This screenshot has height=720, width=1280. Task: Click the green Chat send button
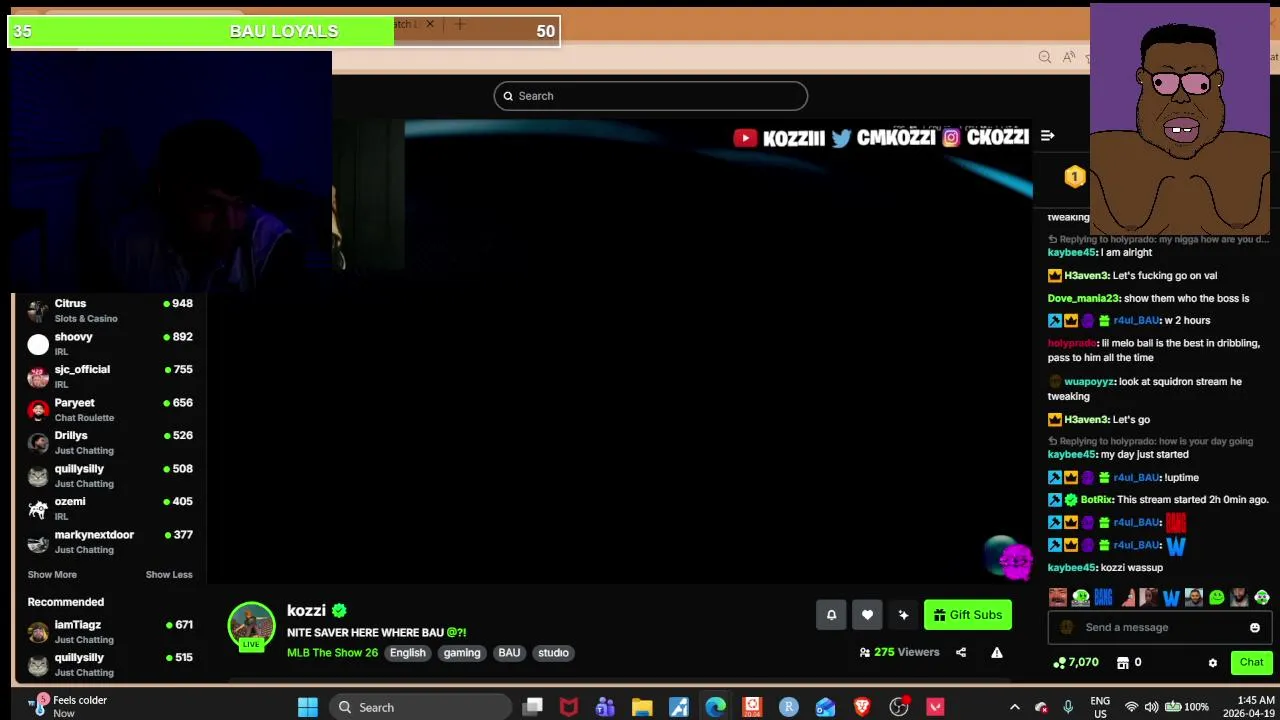point(1252,662)
